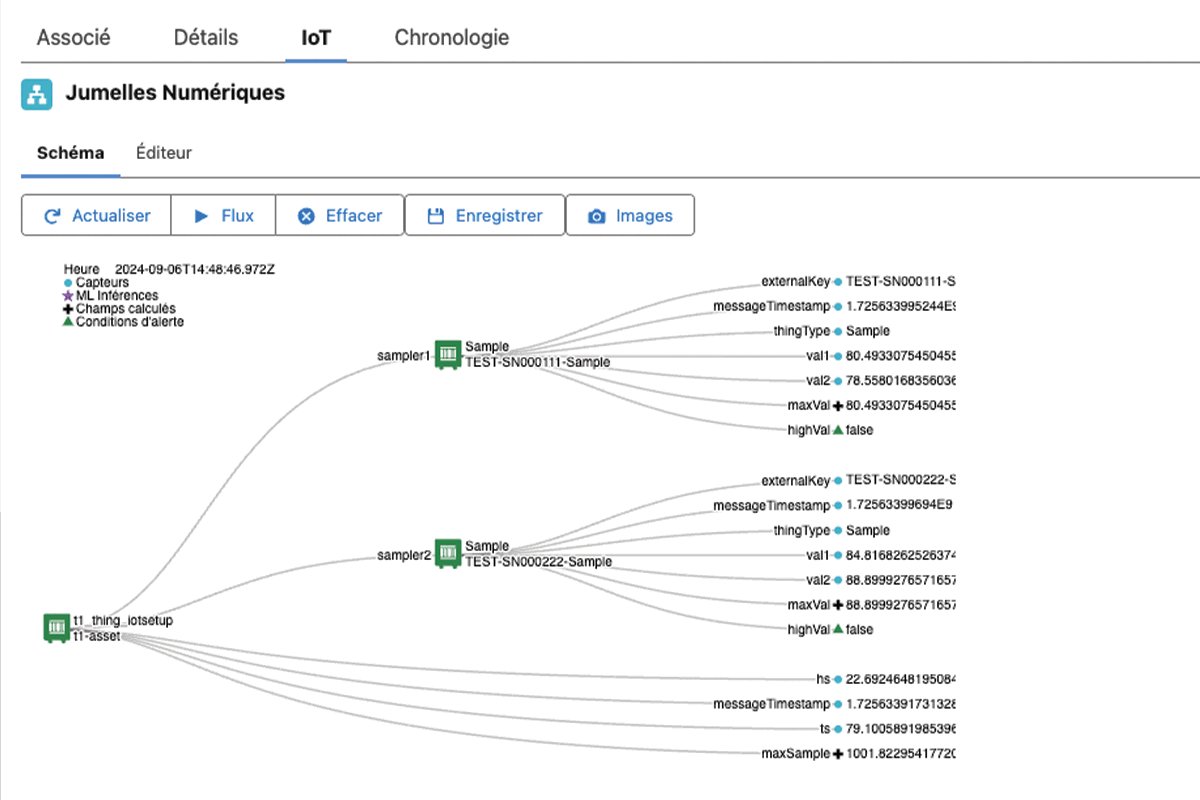Viewport: 1200px width, 800px height.
Task: Click the TEST-SN000111-Sample node label
Action: (537, 362)
